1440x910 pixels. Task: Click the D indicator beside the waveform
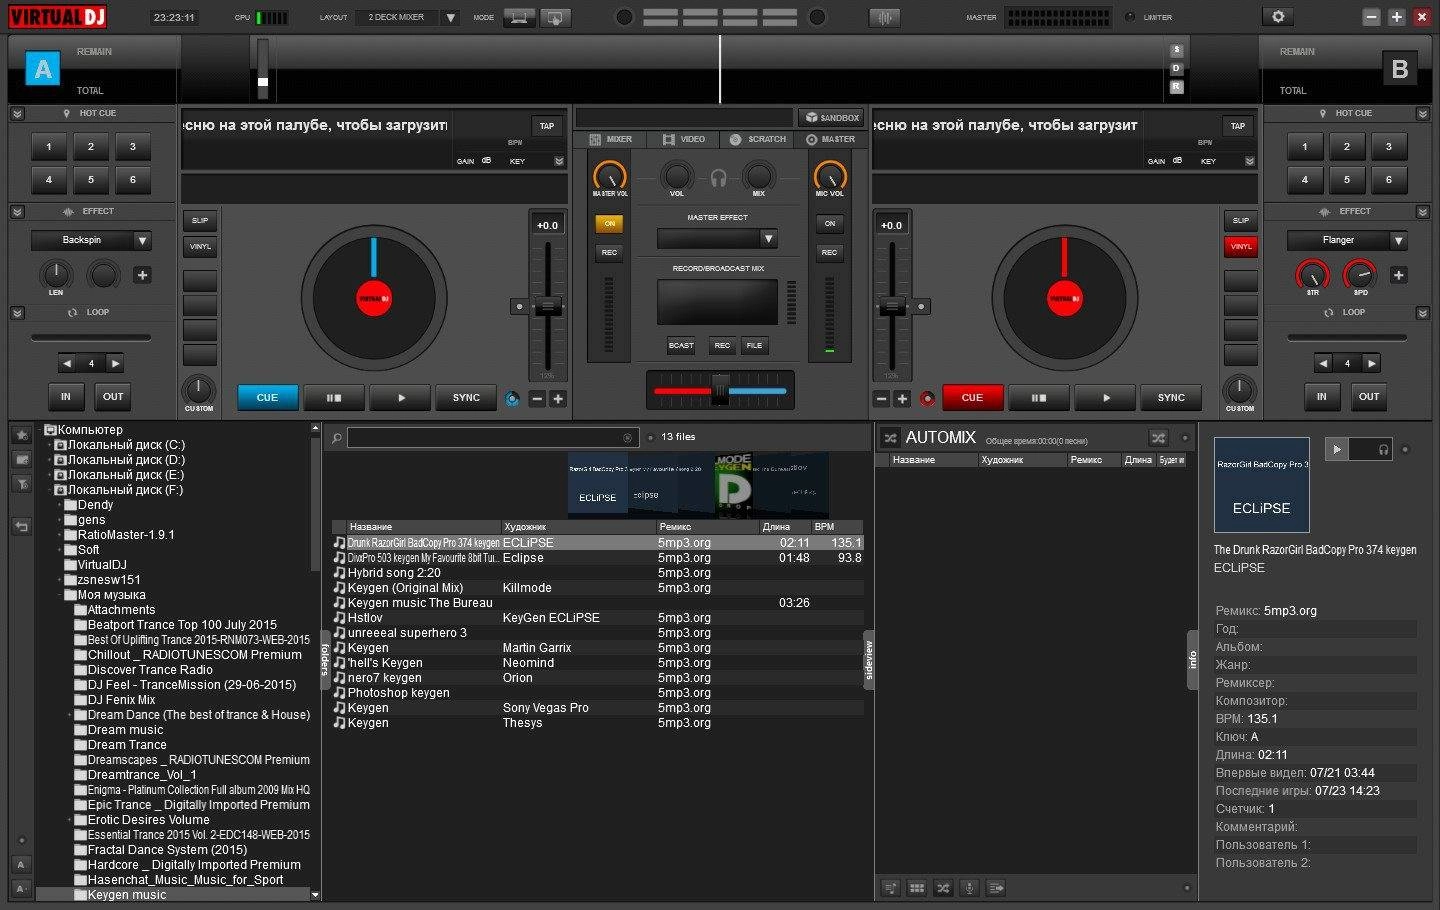click(x=1177, y=69)
